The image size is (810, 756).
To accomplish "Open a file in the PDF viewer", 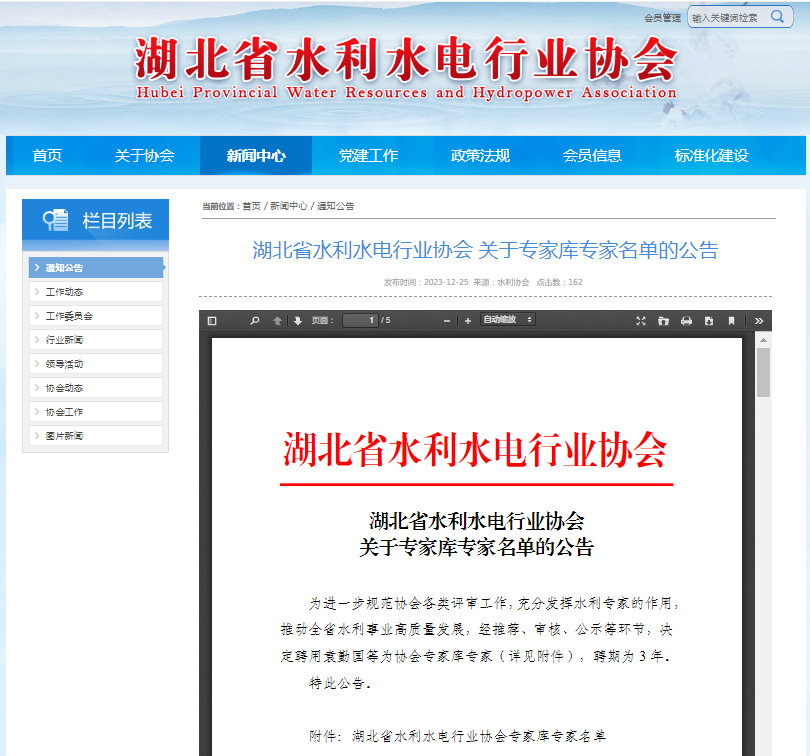I will (663, 320).
